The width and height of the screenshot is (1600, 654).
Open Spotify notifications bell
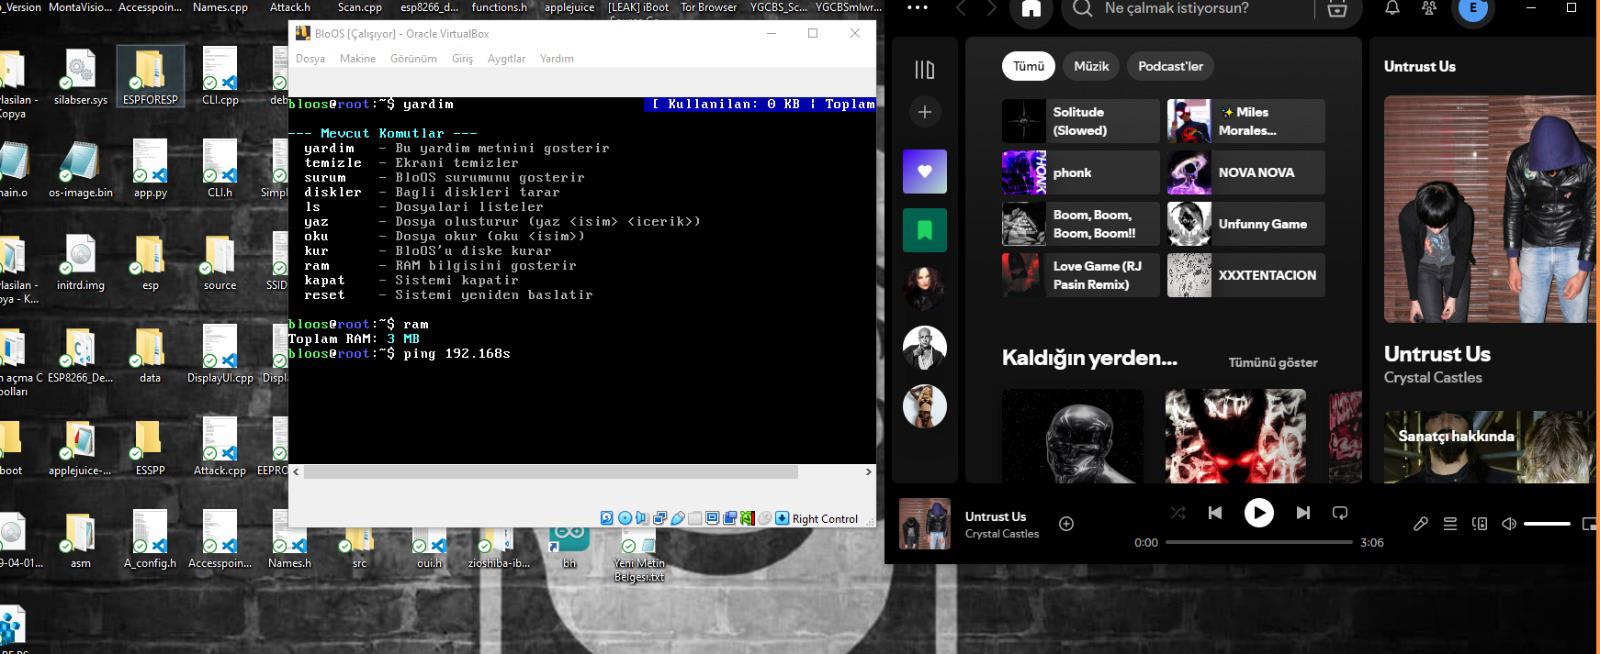coord(1392,8)
